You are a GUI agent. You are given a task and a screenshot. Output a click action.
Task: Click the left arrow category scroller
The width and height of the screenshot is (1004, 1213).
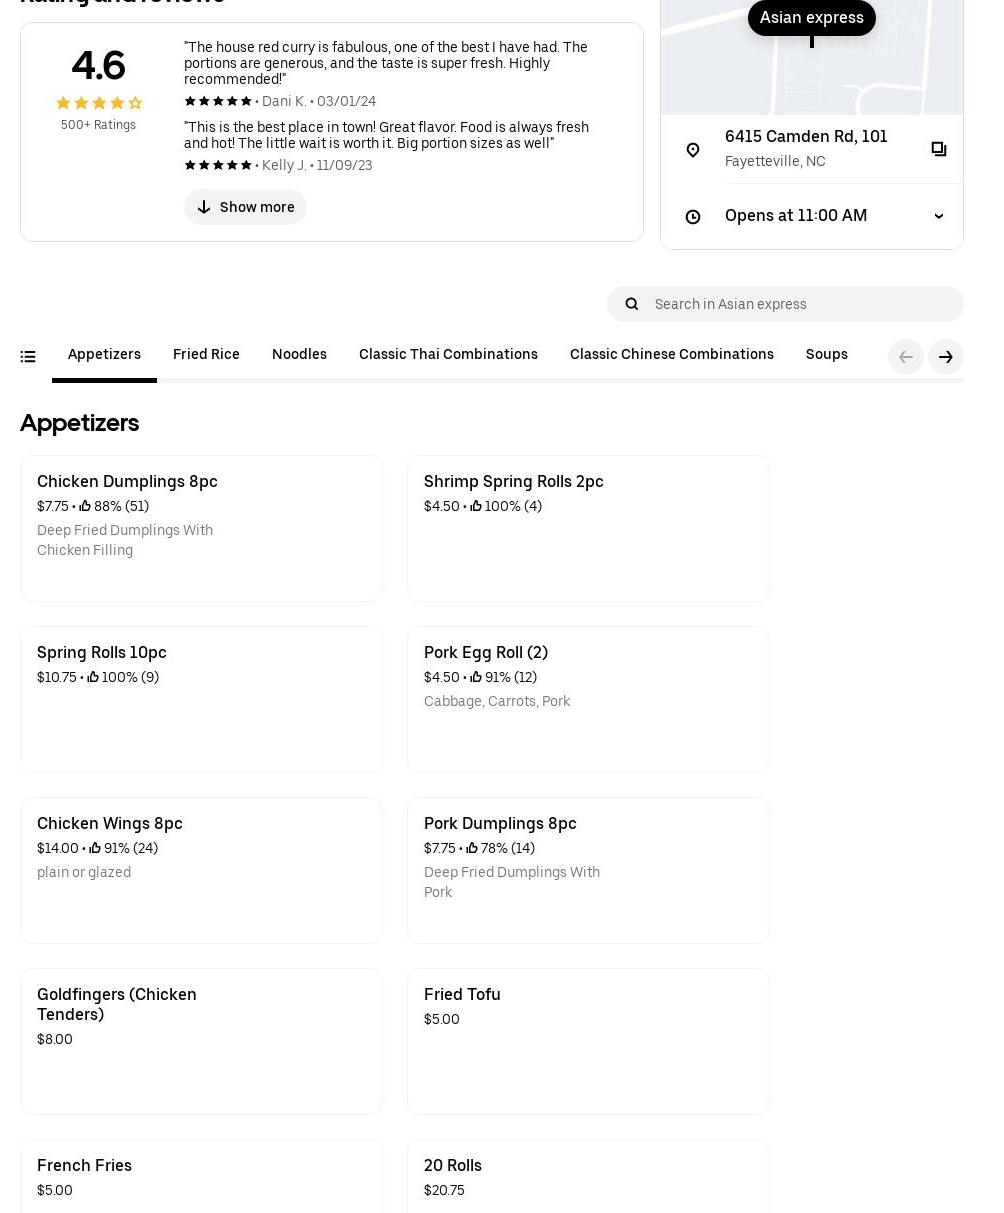coord(906,357)
